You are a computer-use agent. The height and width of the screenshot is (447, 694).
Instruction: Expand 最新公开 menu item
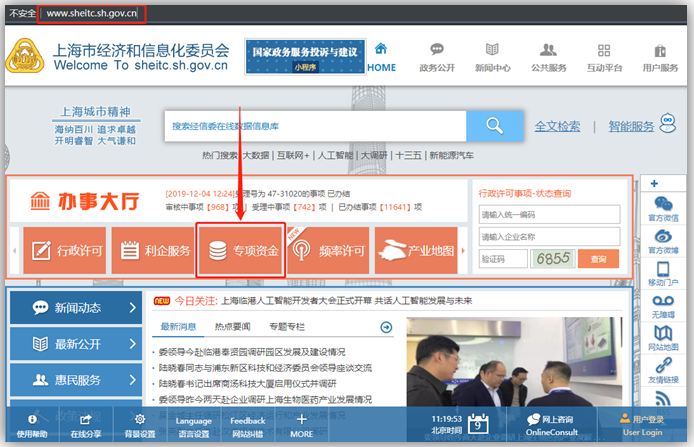[x=76, y=344]
